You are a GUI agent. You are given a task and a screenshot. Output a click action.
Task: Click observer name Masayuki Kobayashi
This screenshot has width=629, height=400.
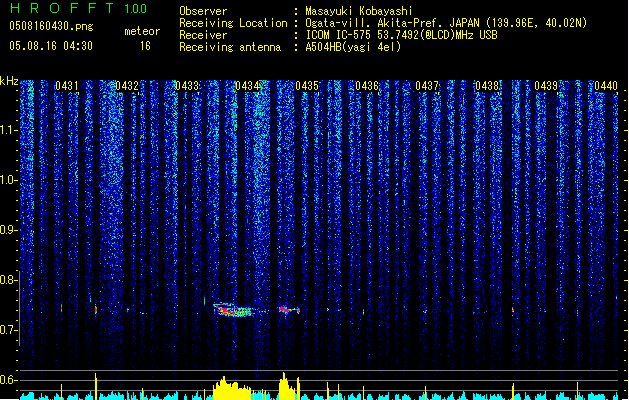click(359, 11)
